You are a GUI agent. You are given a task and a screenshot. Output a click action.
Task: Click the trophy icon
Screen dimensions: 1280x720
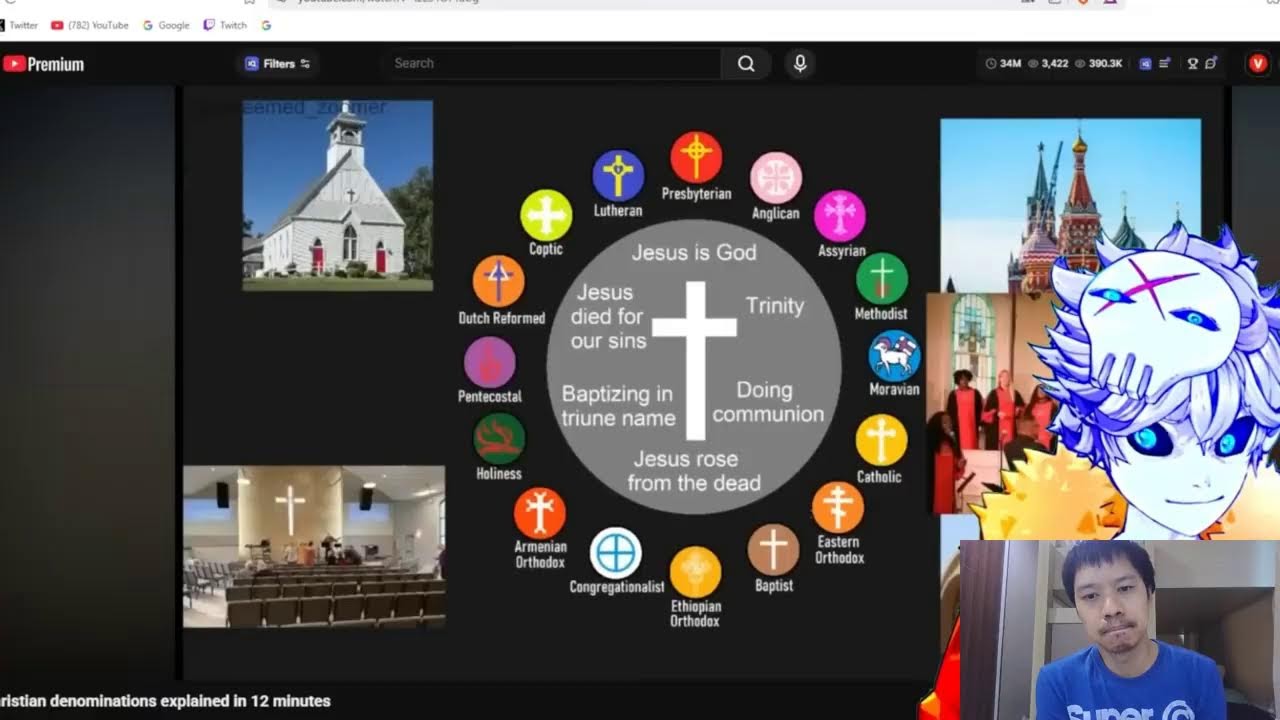click(x=1192, y=64)
